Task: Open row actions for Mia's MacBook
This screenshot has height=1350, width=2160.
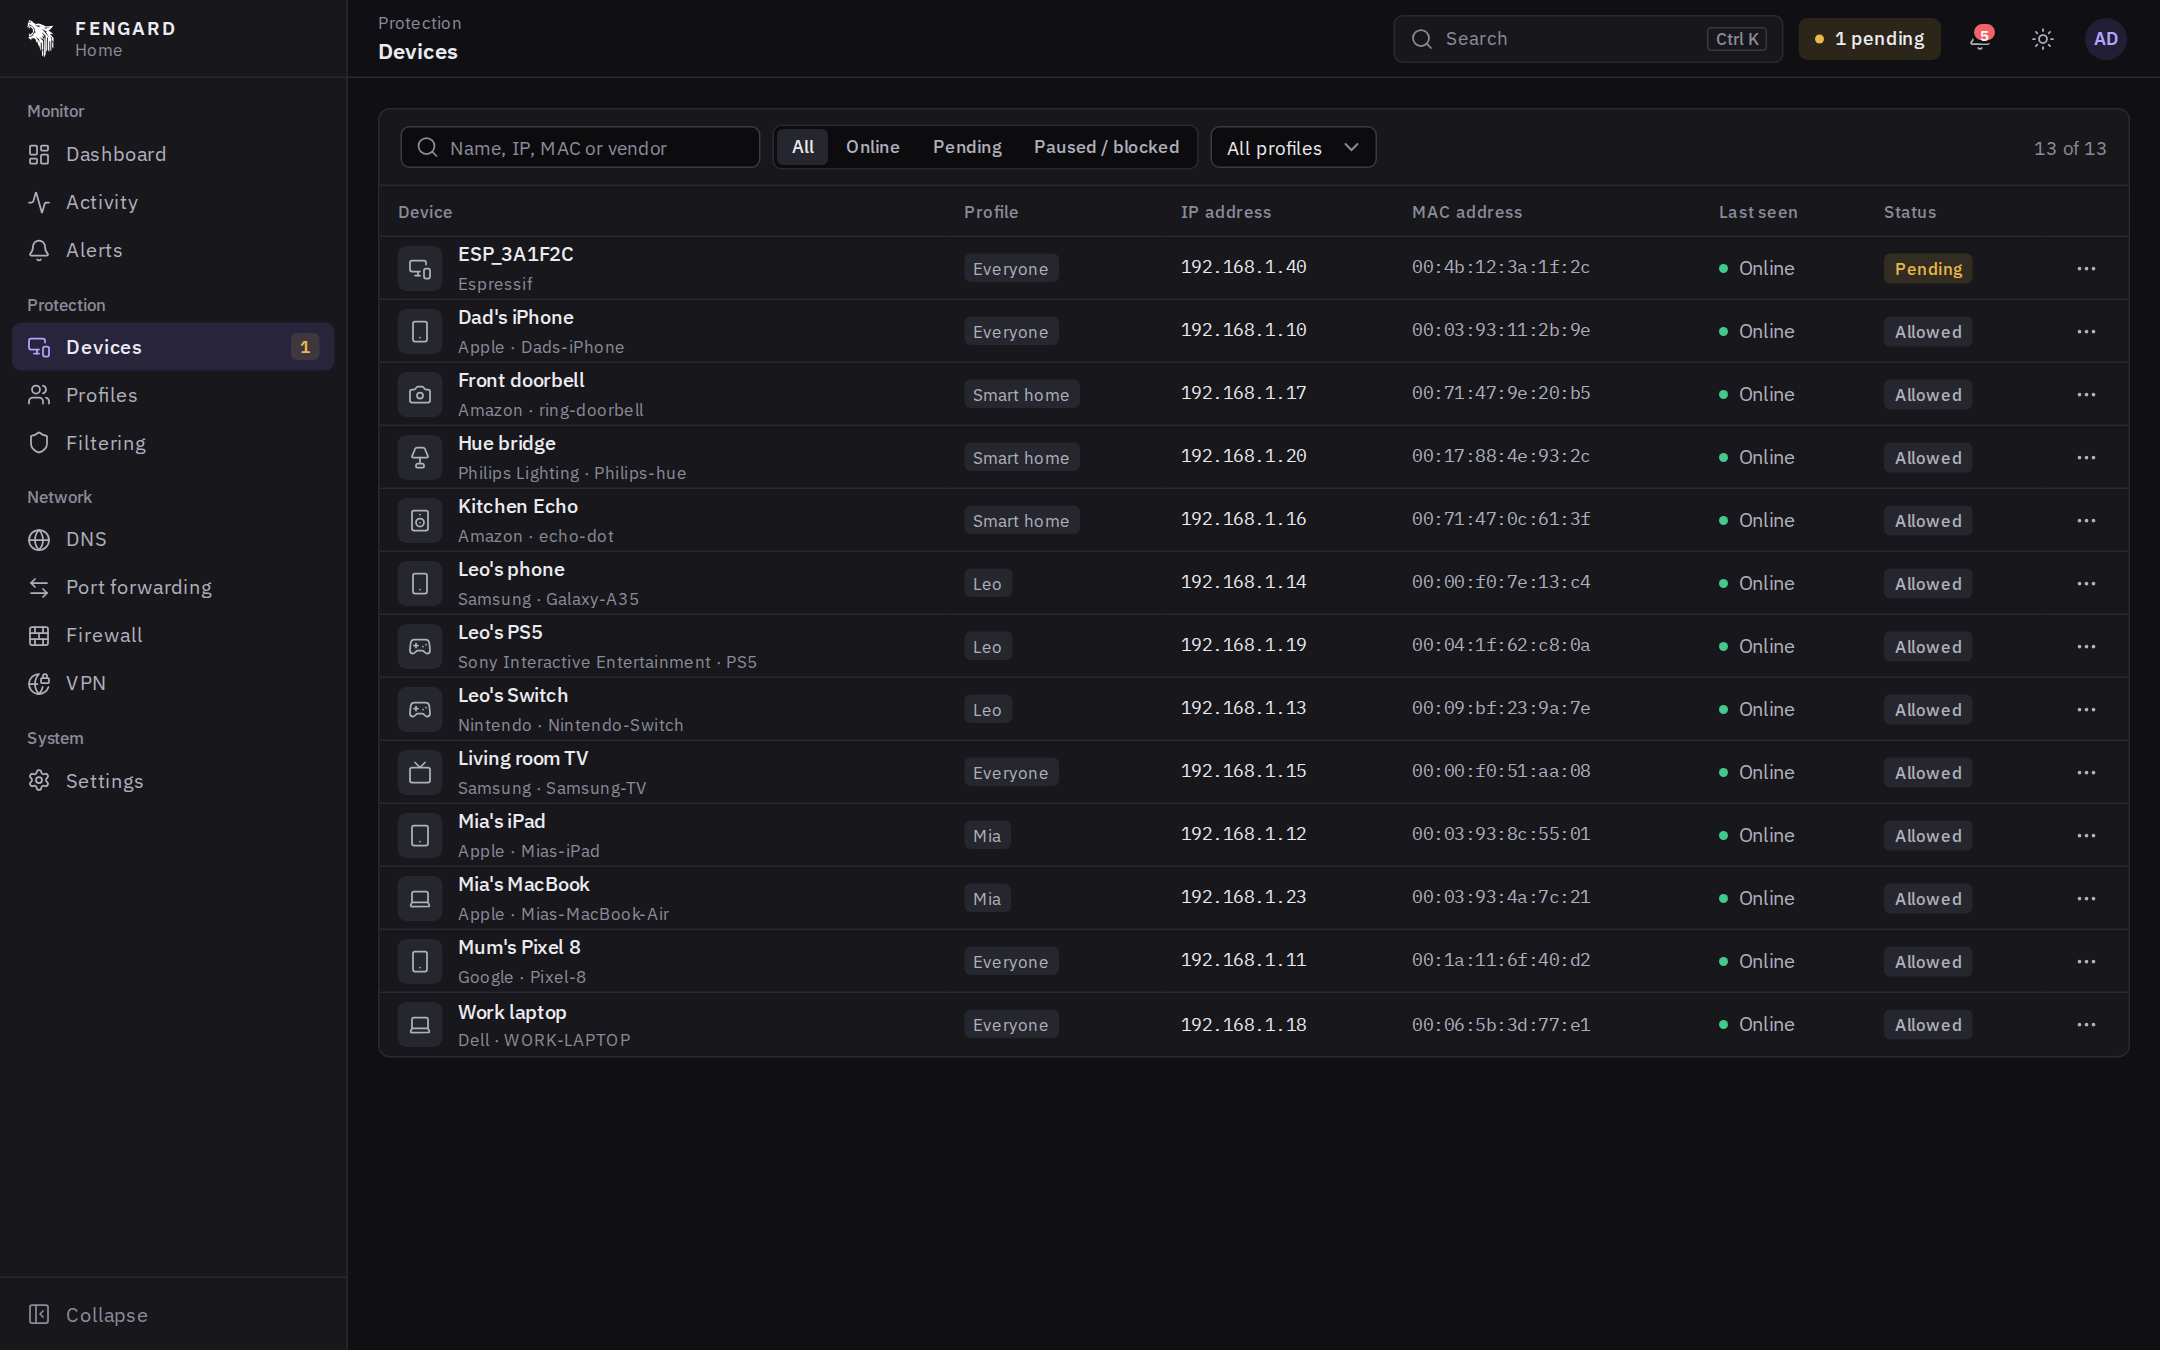Action: point(2086,898)
